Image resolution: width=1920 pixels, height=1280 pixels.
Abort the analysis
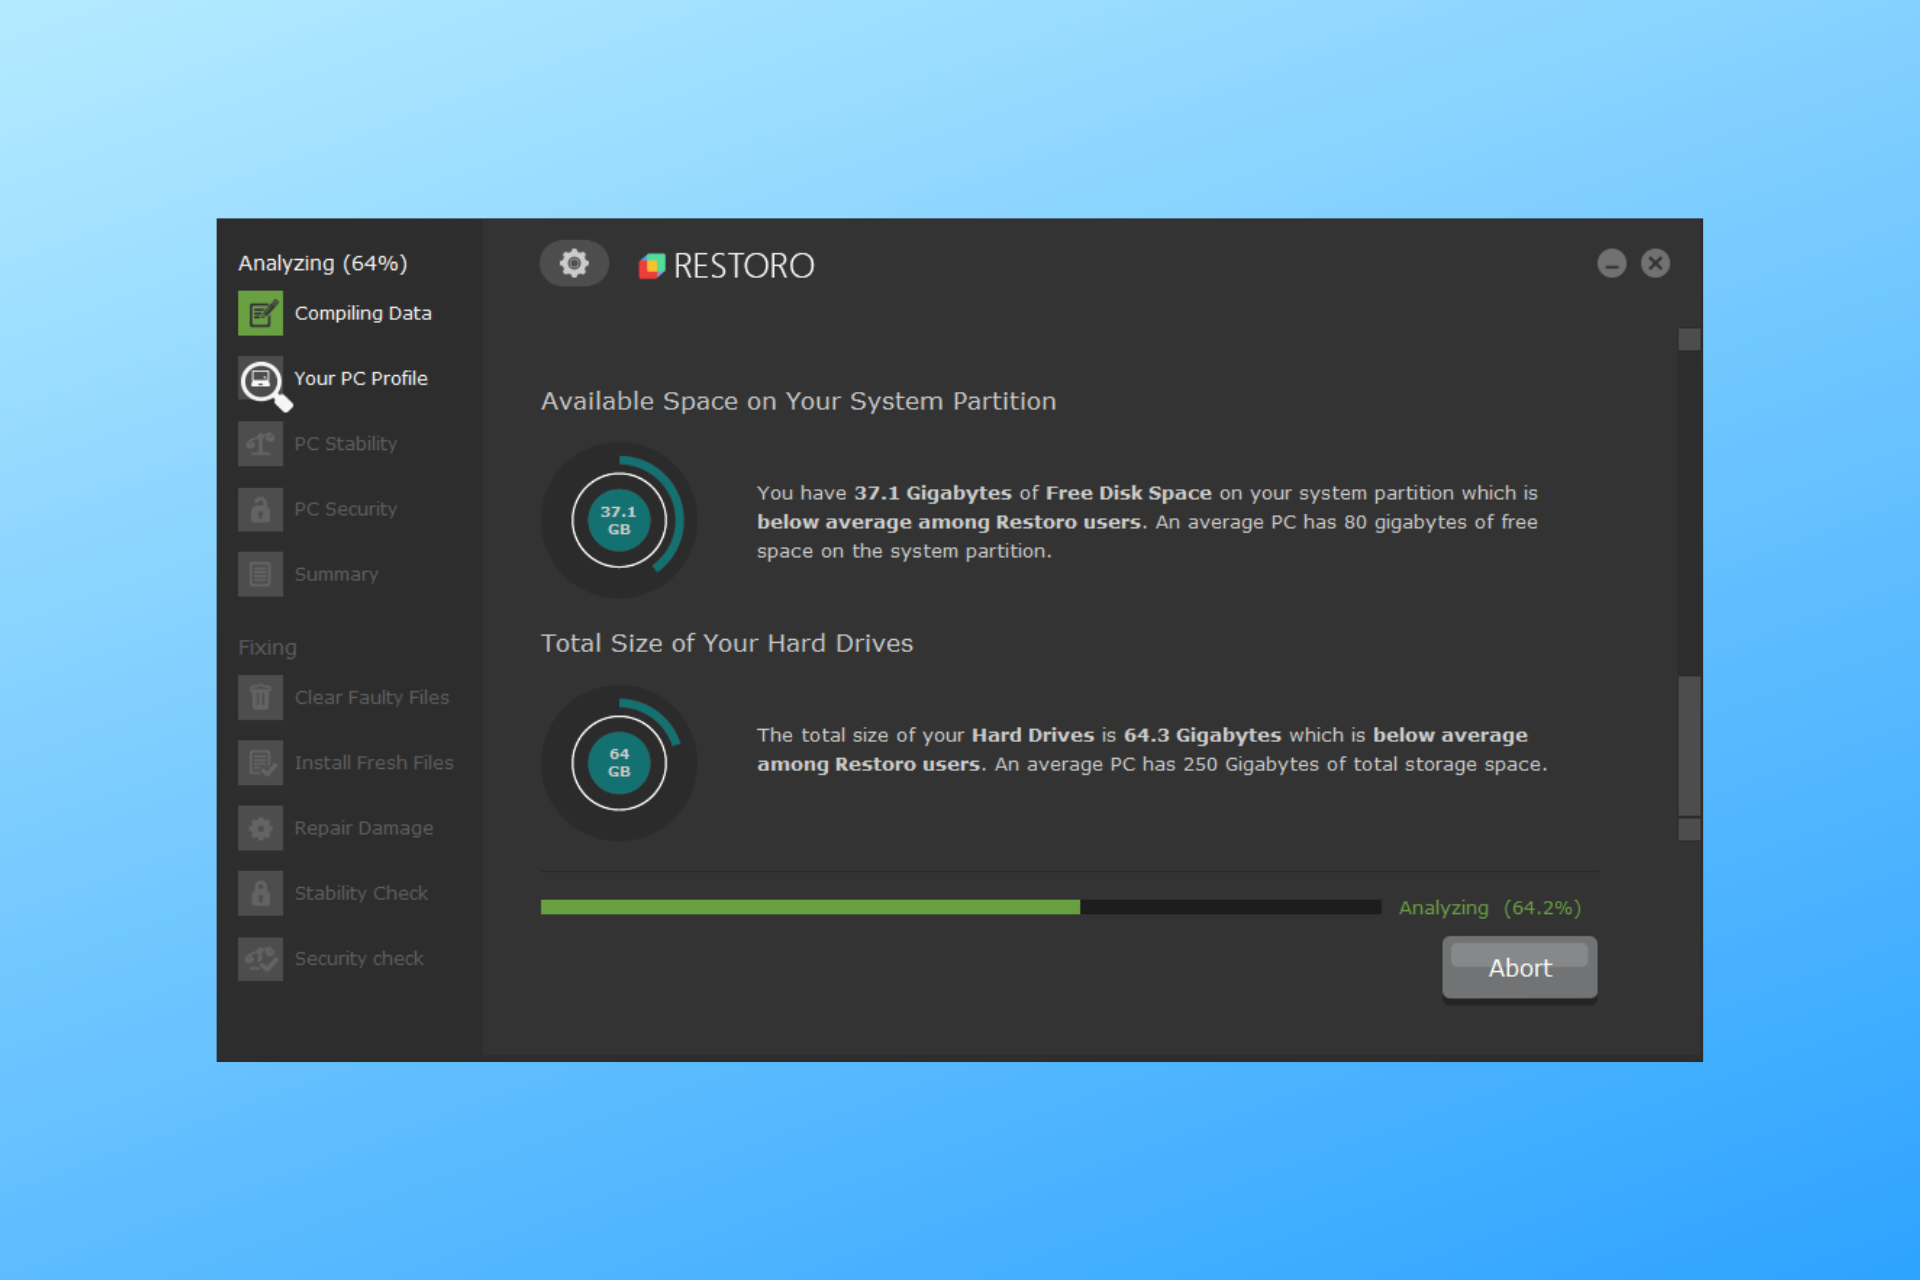tap(1520, 968)
